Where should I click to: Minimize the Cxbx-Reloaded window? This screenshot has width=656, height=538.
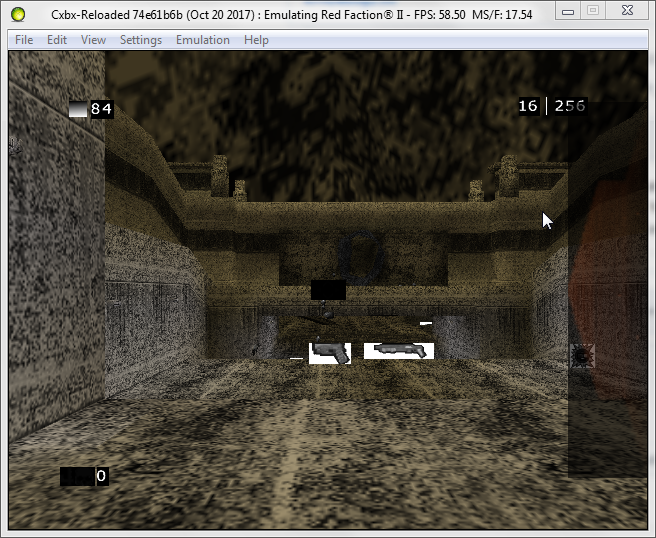pyautogui.click(x=568, y=11)
